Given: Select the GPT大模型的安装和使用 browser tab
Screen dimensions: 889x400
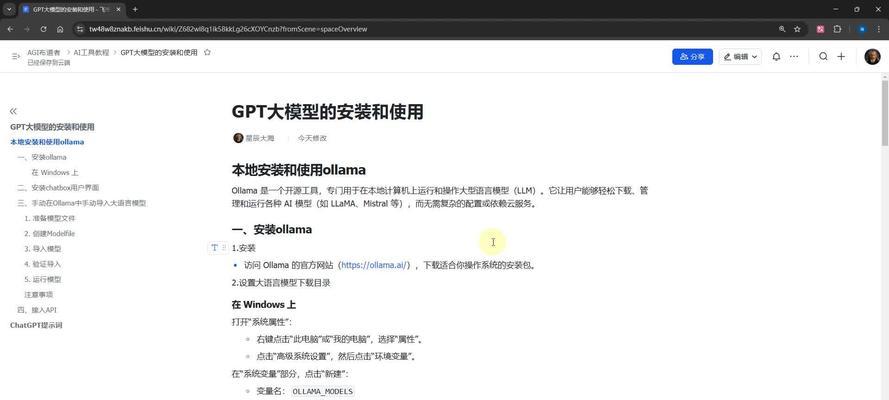Looking at the screenshot, I should point(73,10).
